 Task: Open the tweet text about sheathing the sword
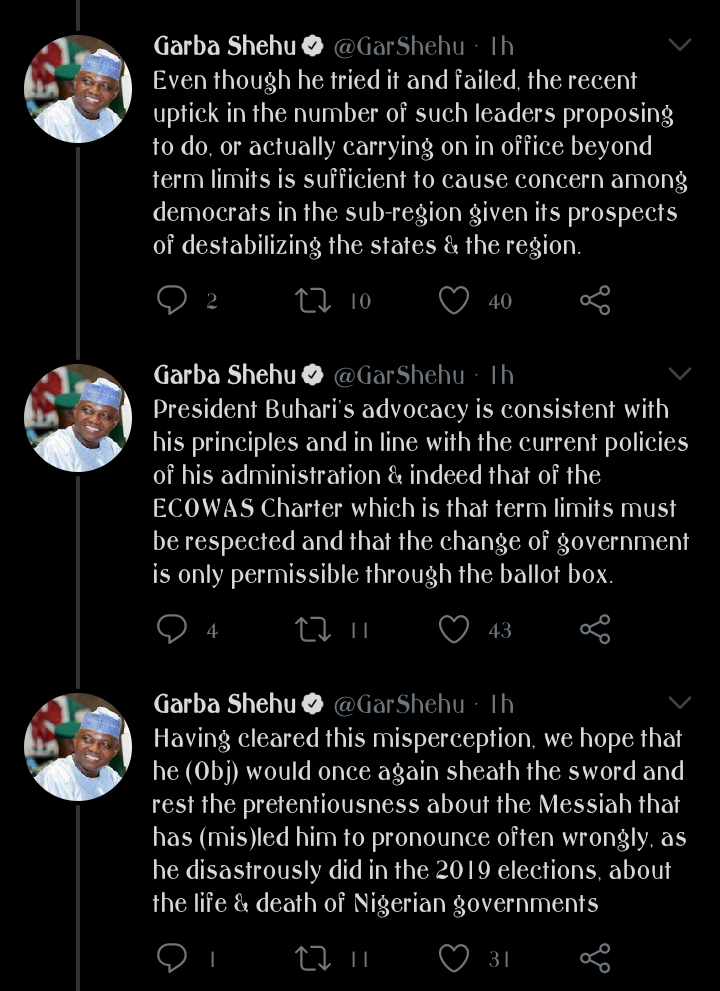[x=419, y=820]
